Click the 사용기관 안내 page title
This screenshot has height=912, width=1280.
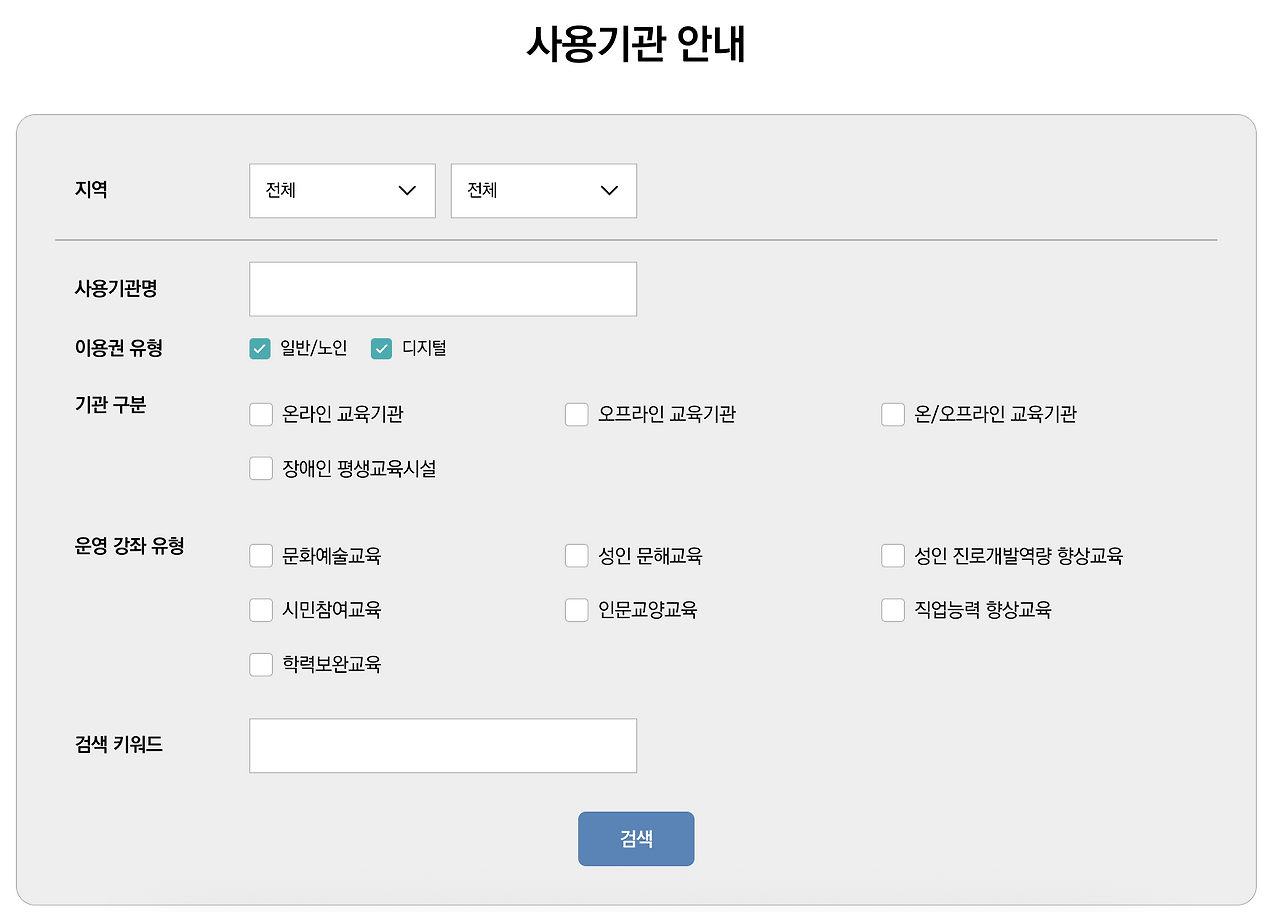pyautogui.click(x=636, y=42)
